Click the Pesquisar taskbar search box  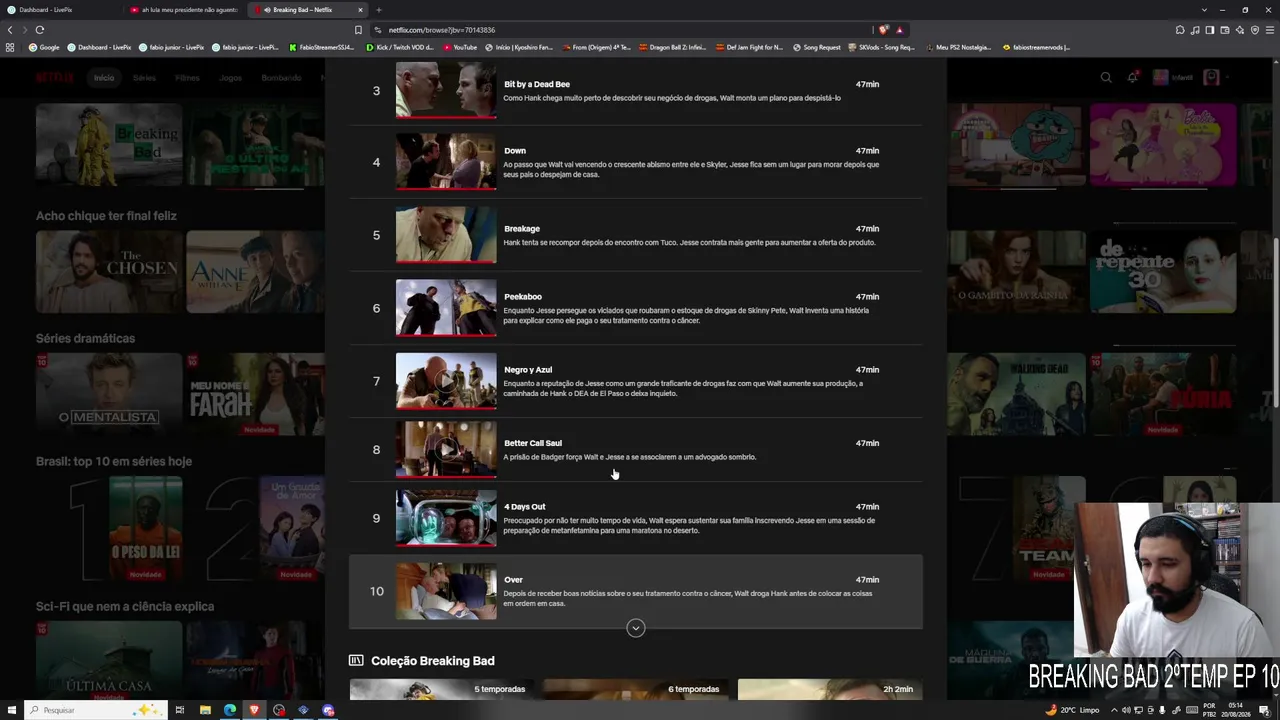pos(95,710)
